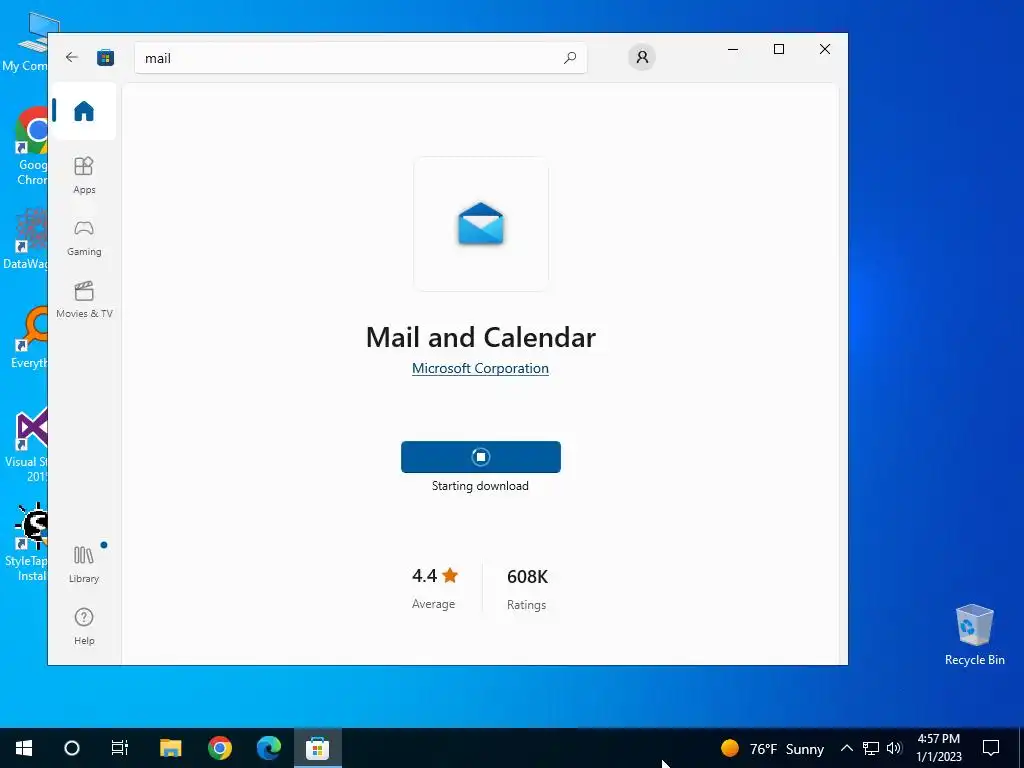Image resolution: width=1024 pixels, height=768 pixels.
Task: Select the Everything search desktop shortcut
Action: [29, 338]
